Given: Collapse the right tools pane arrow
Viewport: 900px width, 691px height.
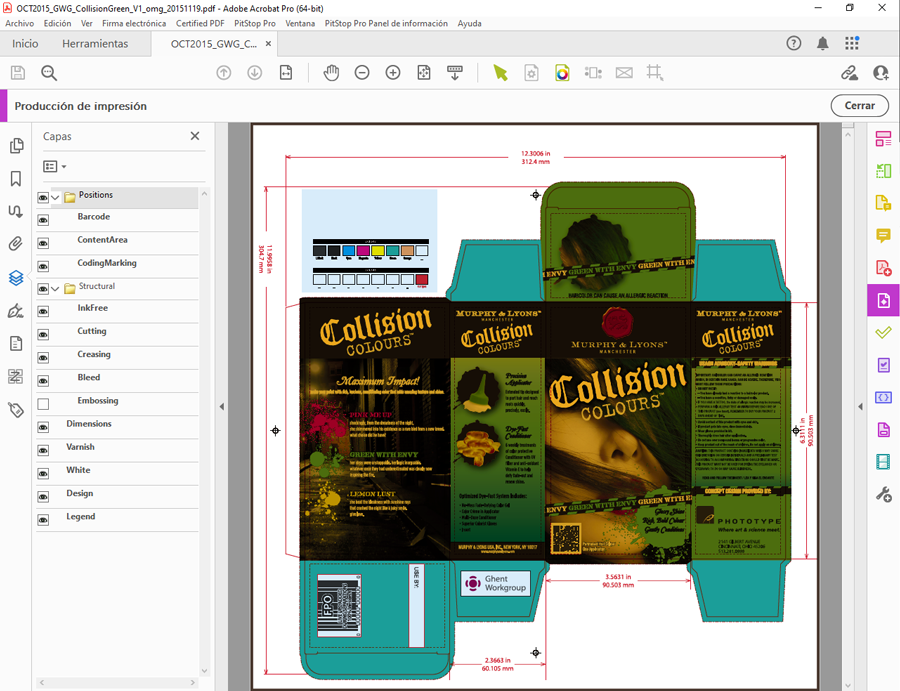Looking at the screenshot, I should click(x=860, y=406).
